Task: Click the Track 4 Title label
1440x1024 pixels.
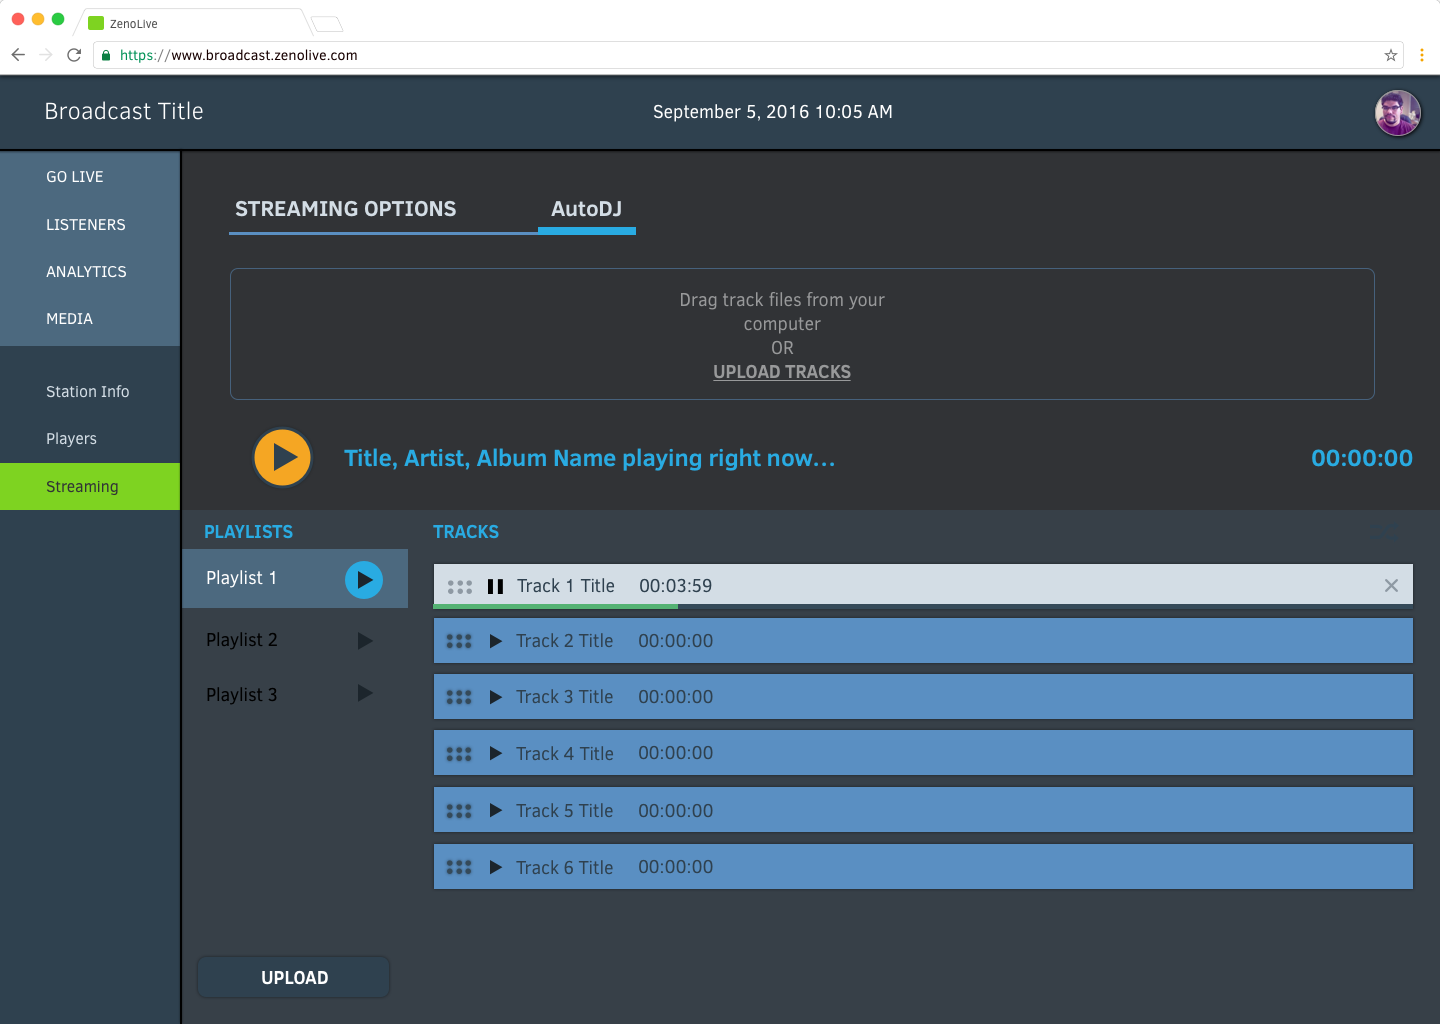Action: [565, 754]
